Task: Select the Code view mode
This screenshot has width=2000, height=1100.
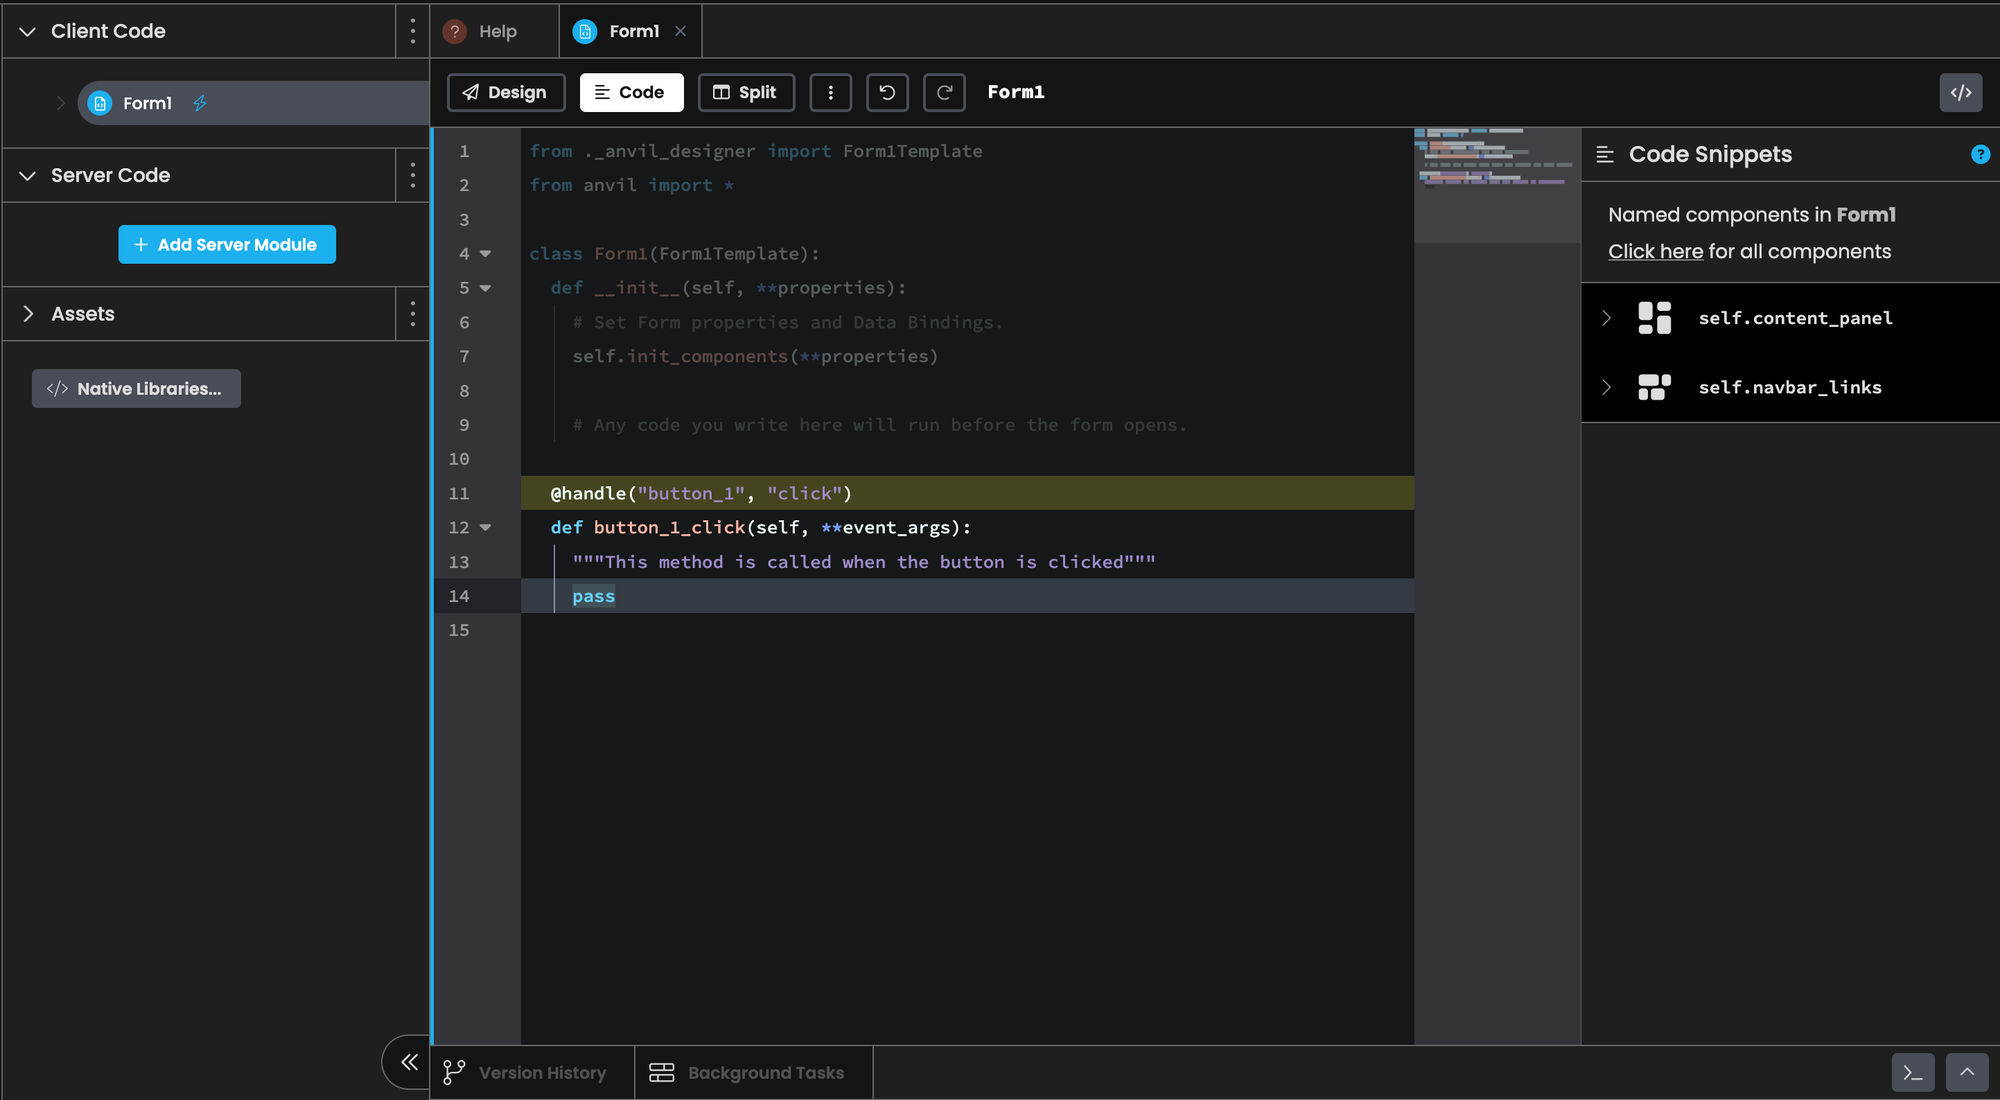Action: click(631, 92)
